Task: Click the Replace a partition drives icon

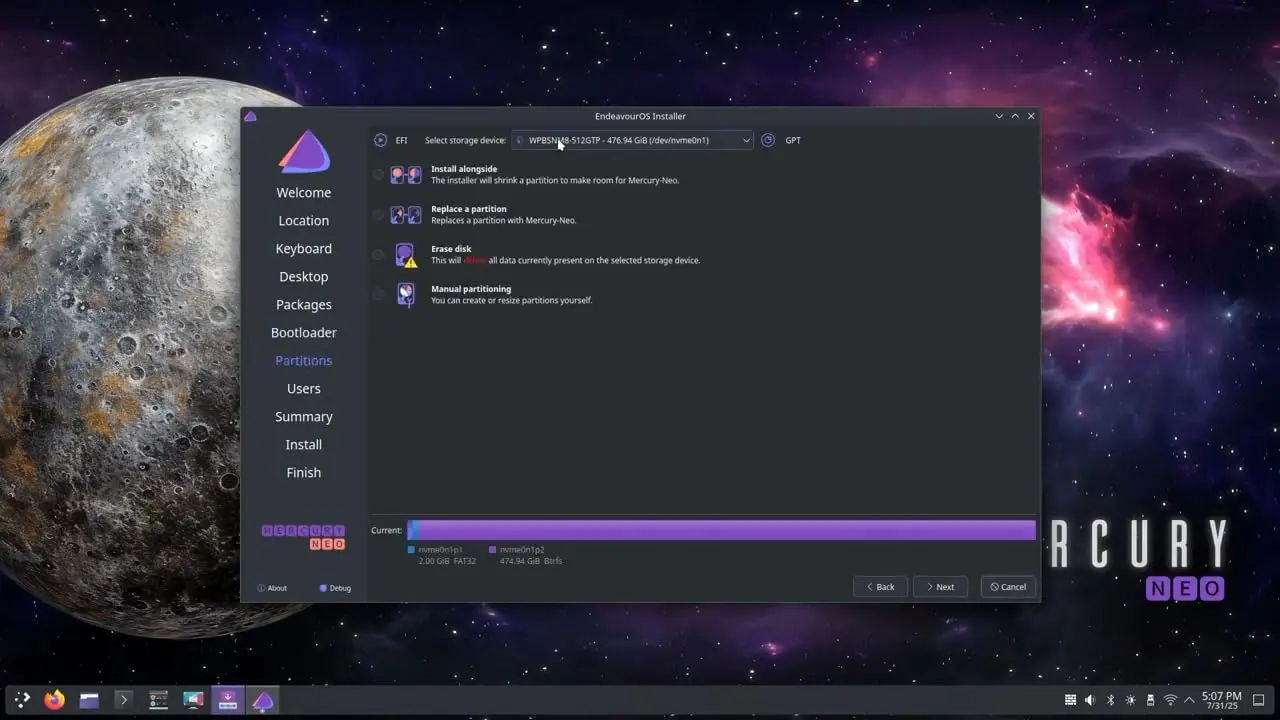Action: (405, 214)
